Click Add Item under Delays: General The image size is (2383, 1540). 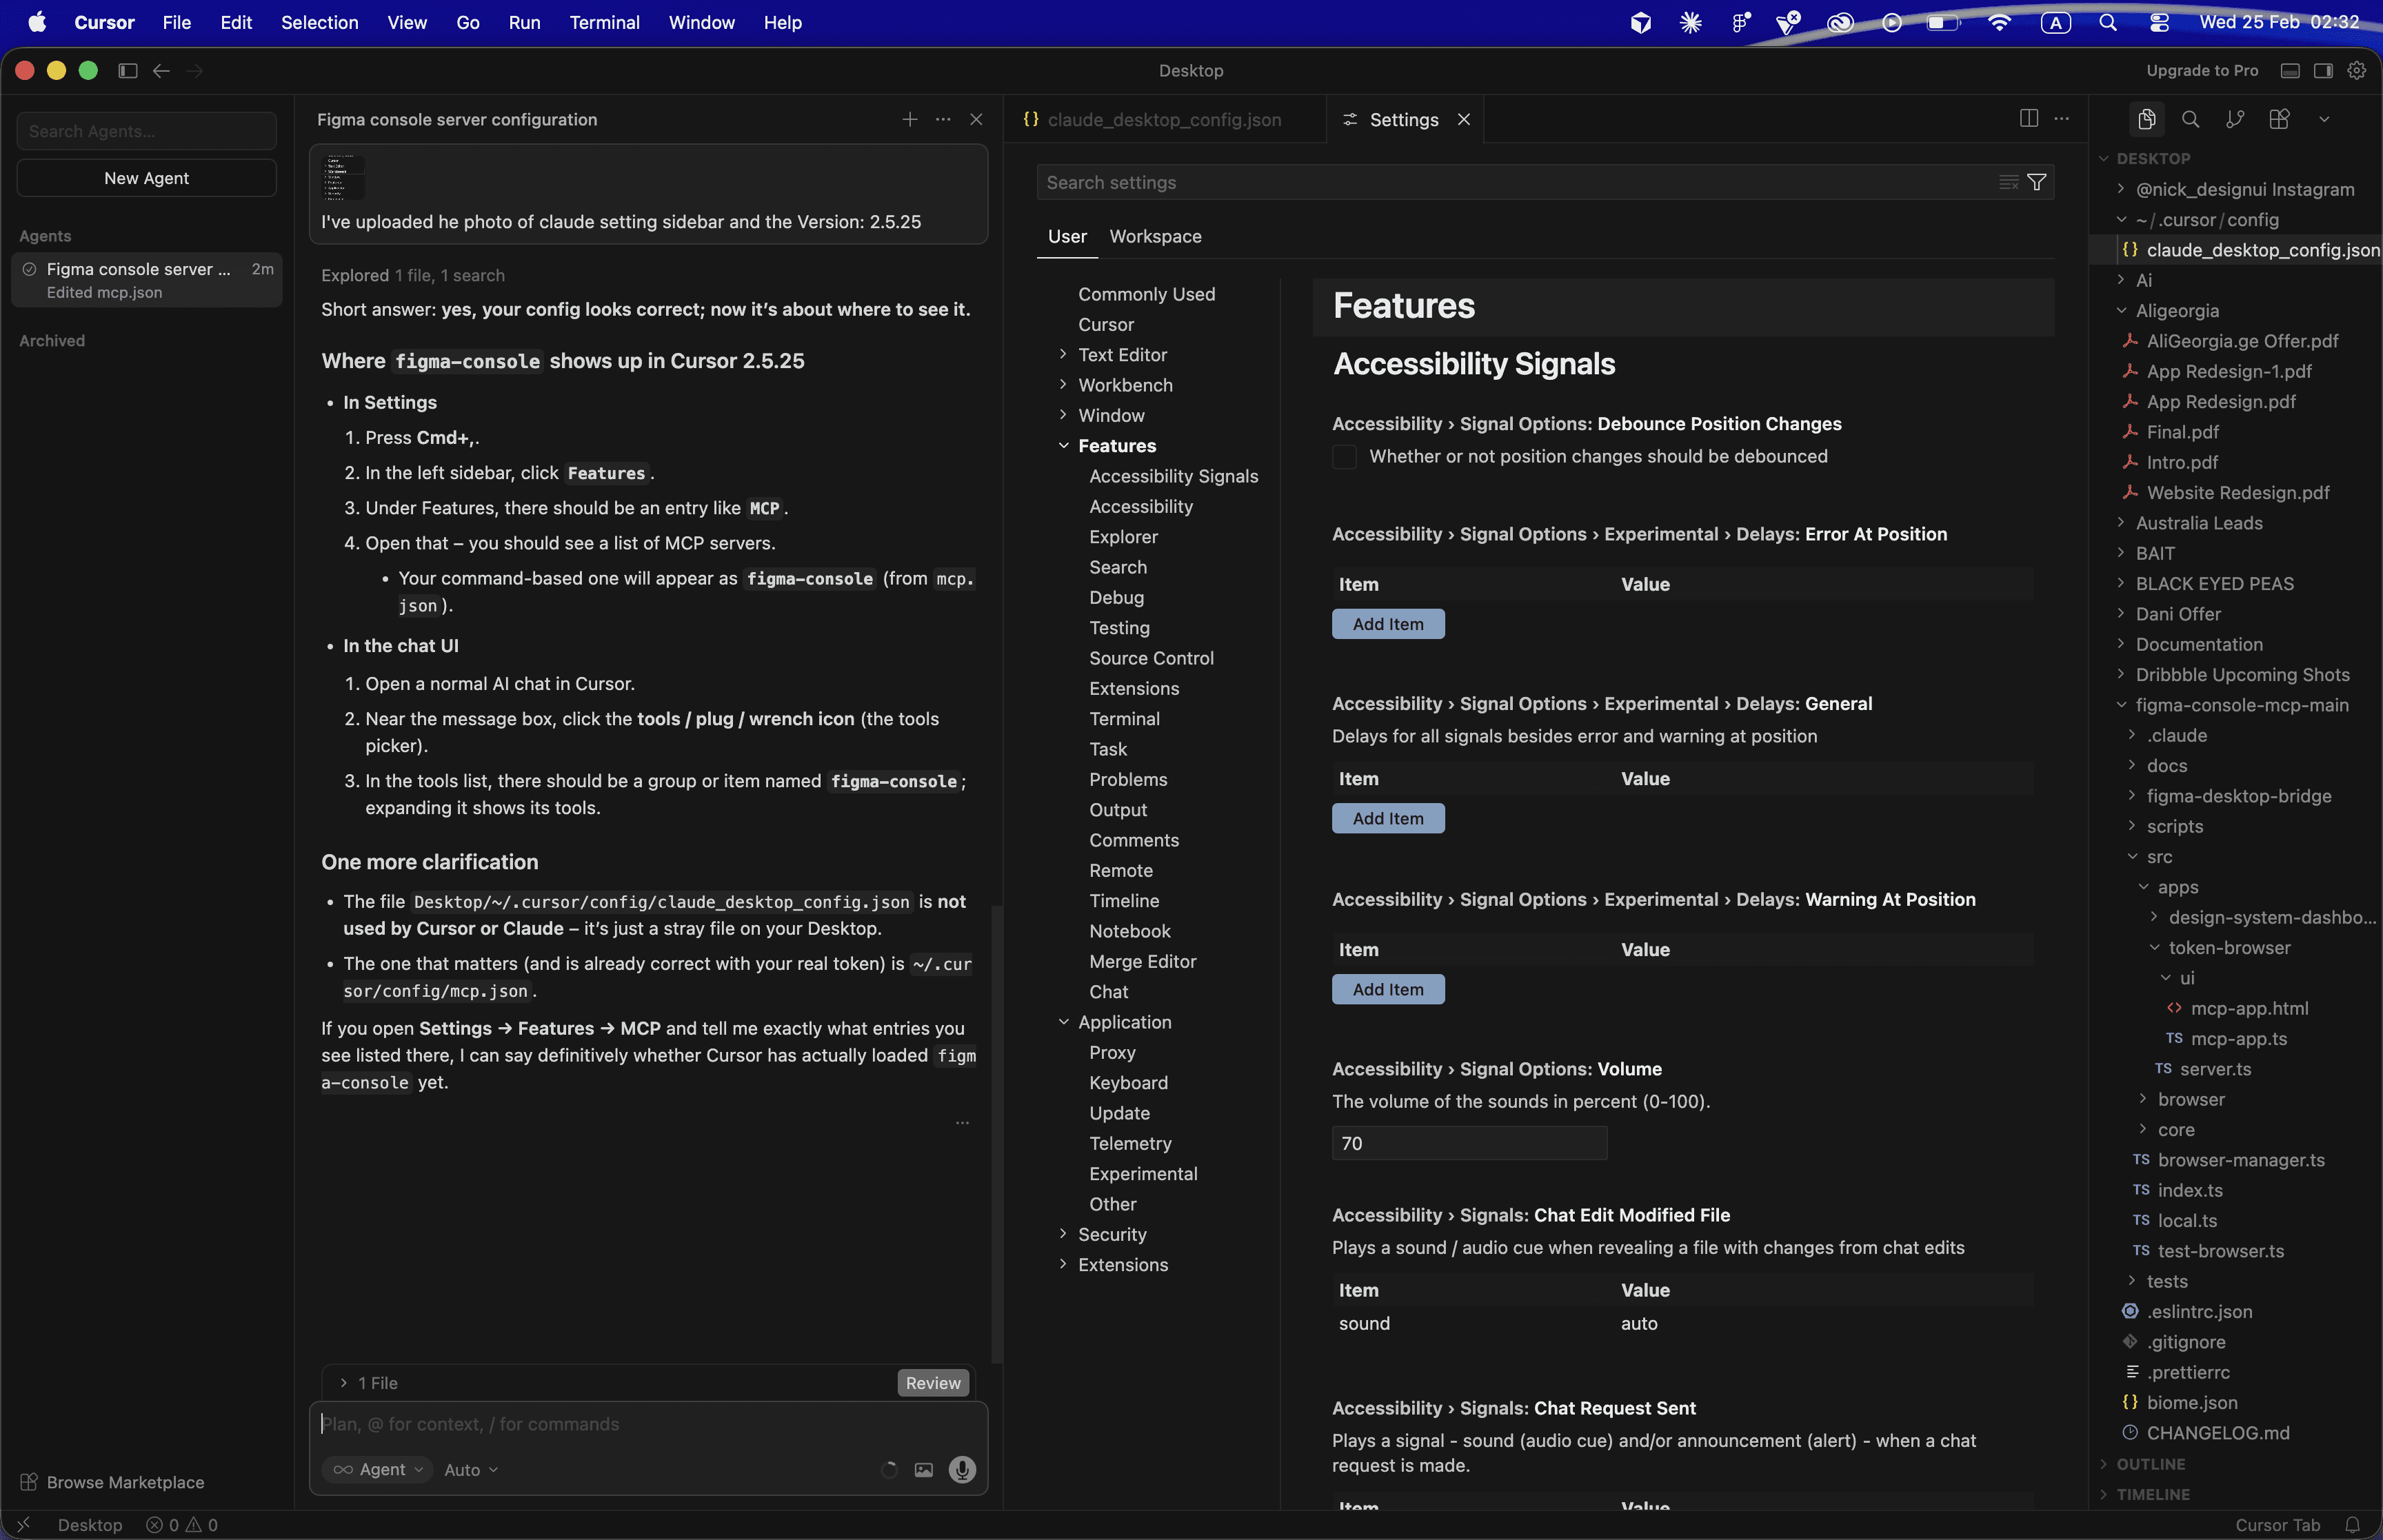[1388, 818]
